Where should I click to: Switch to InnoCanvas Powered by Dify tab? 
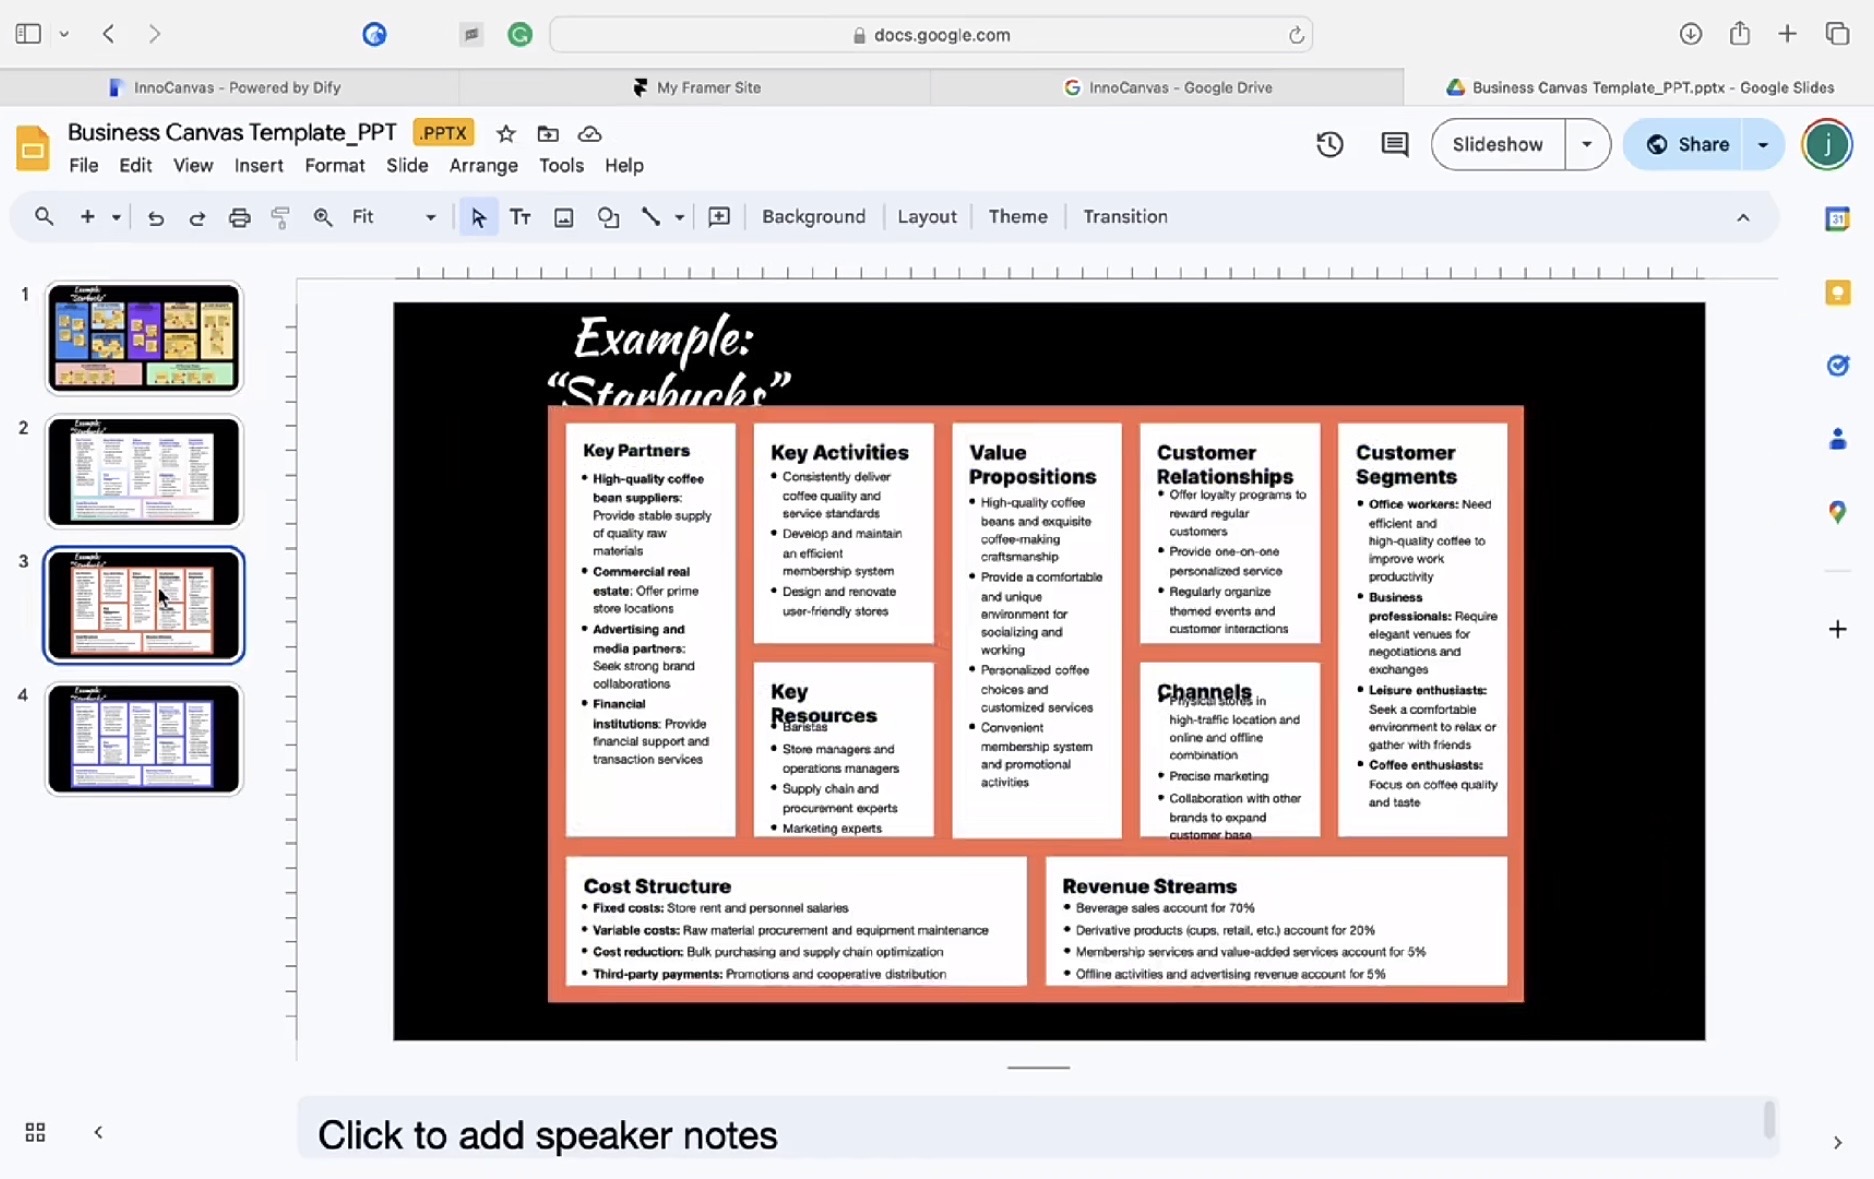229,87
